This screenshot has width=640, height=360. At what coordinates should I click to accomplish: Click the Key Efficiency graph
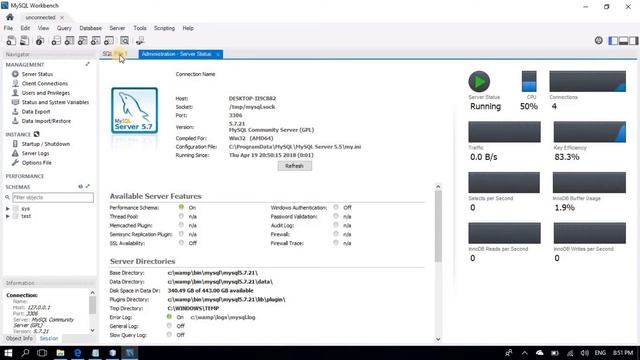point(589,132)
